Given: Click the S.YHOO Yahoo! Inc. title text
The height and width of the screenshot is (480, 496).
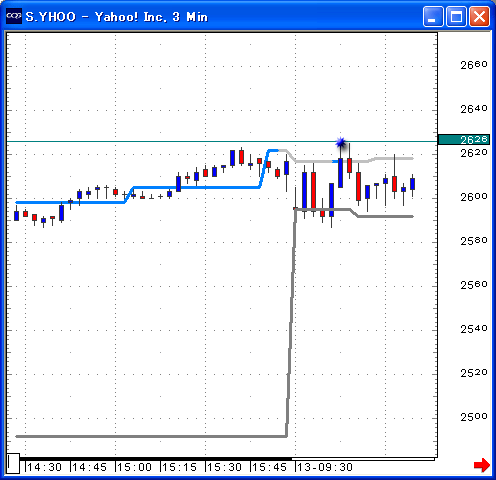Looking at the screenshot, I should point(117,17).
